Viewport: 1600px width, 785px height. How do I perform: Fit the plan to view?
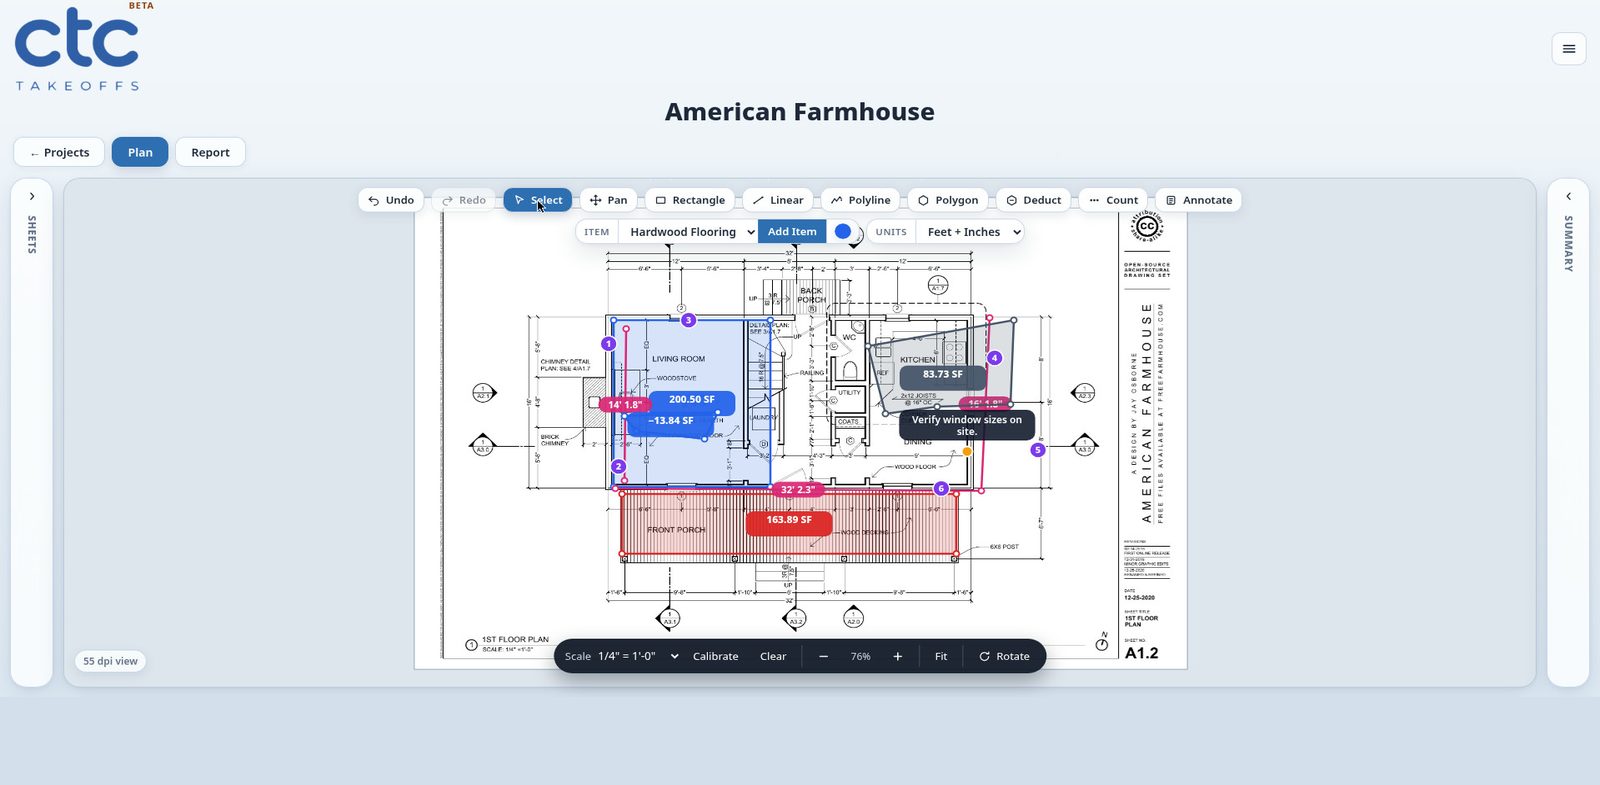[941, 656]
